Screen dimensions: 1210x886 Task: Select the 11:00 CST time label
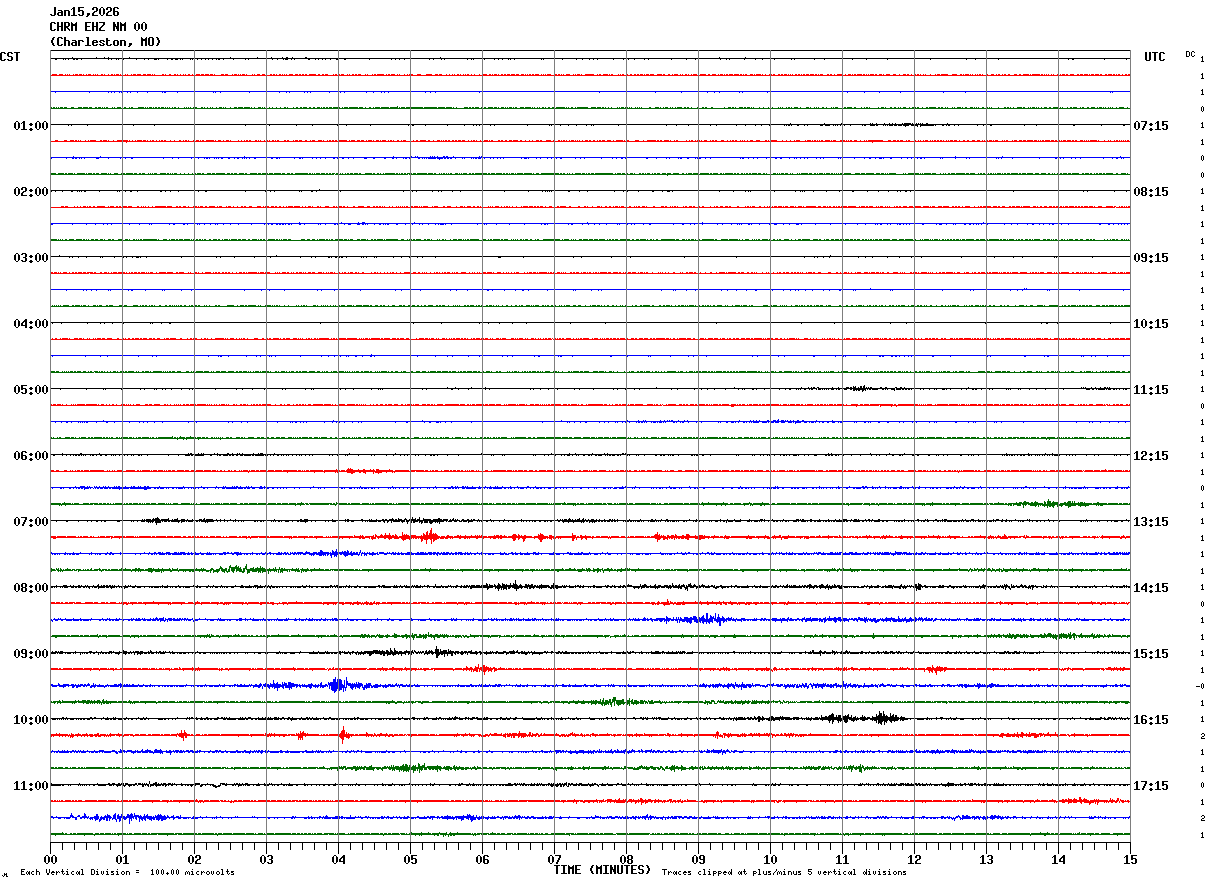point(31,786)
